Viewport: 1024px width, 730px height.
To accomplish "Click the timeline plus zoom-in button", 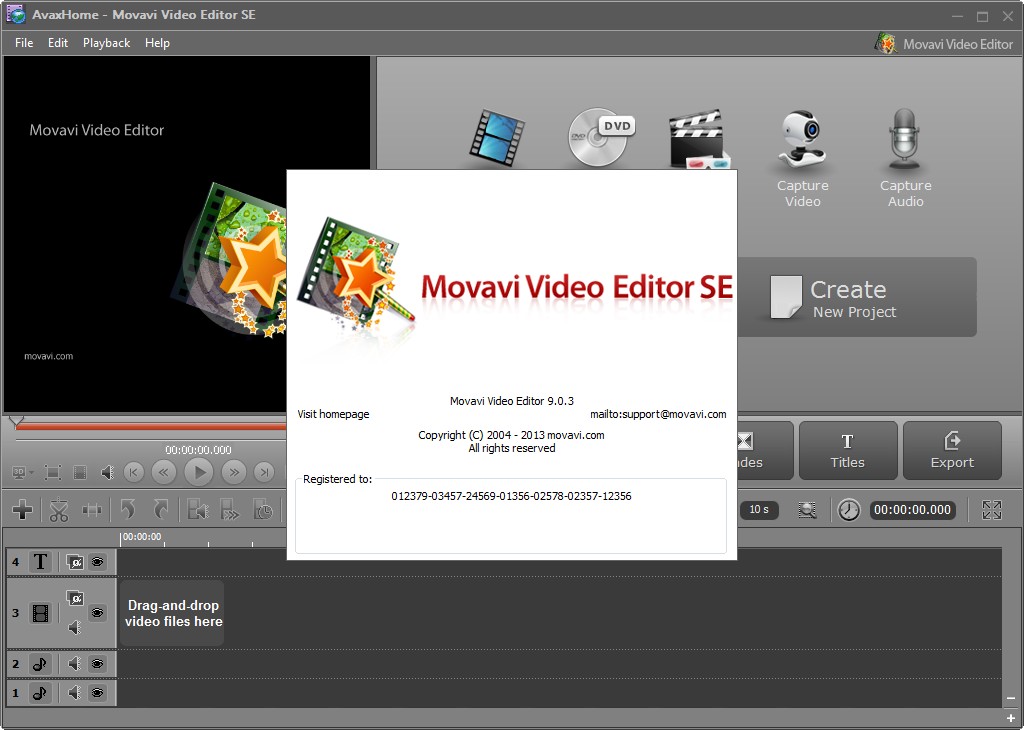I will 1011,718.
